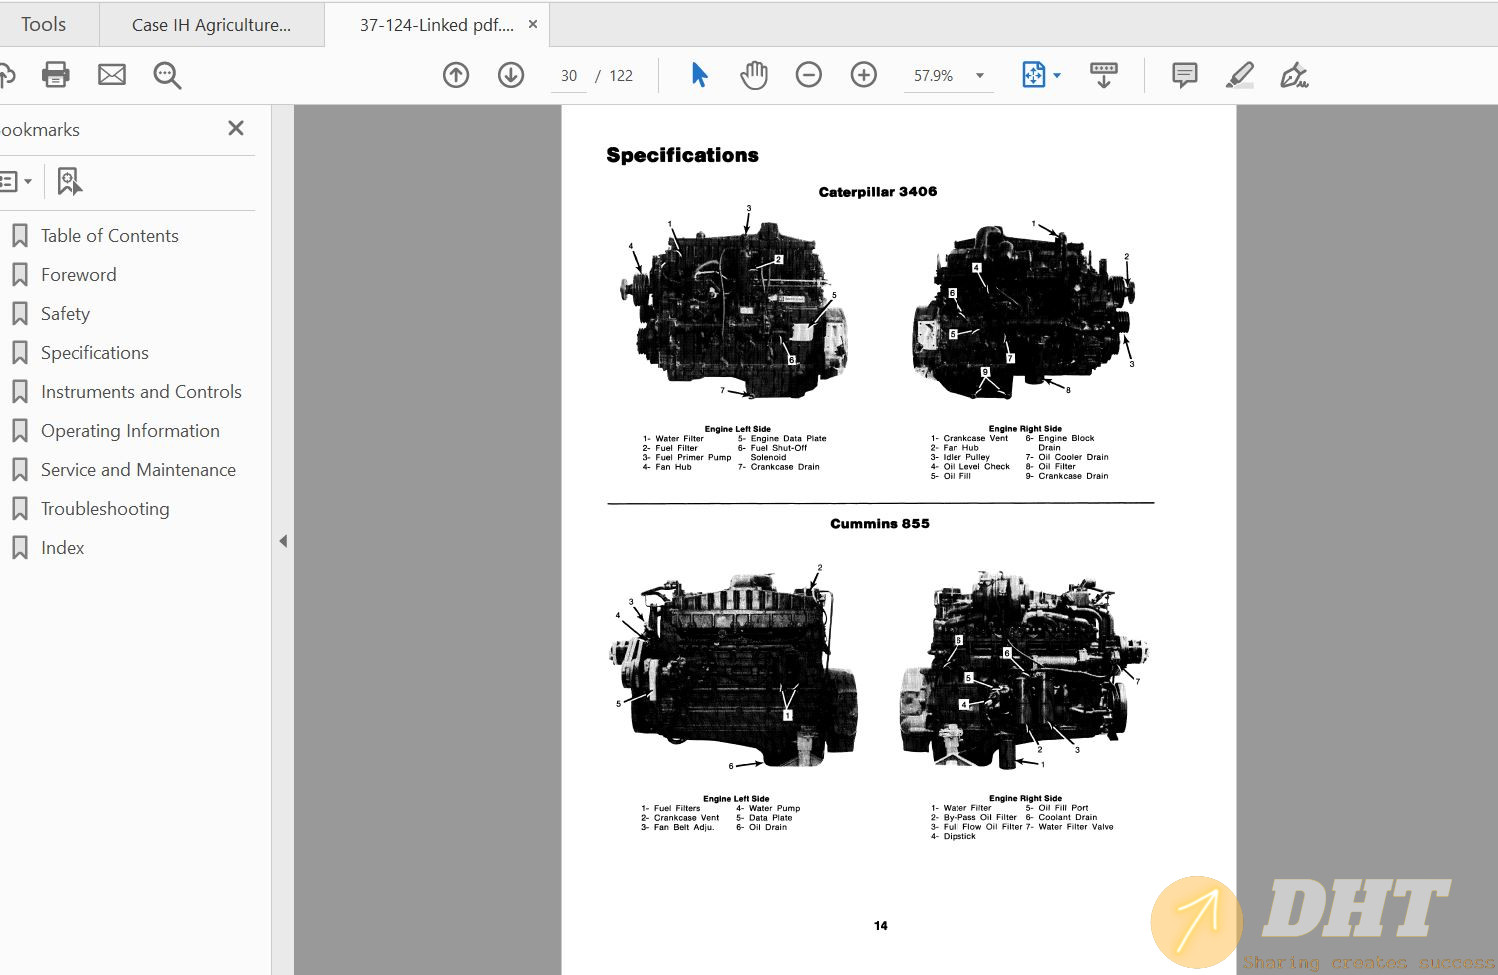
Task: Click the add new bookmark icon
Action: tap(69, 182)
